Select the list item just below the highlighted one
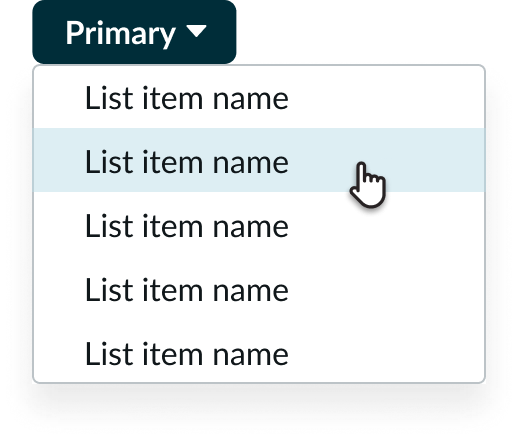The height and width of the screenshot is (440, 518). [x=259, y=224]
